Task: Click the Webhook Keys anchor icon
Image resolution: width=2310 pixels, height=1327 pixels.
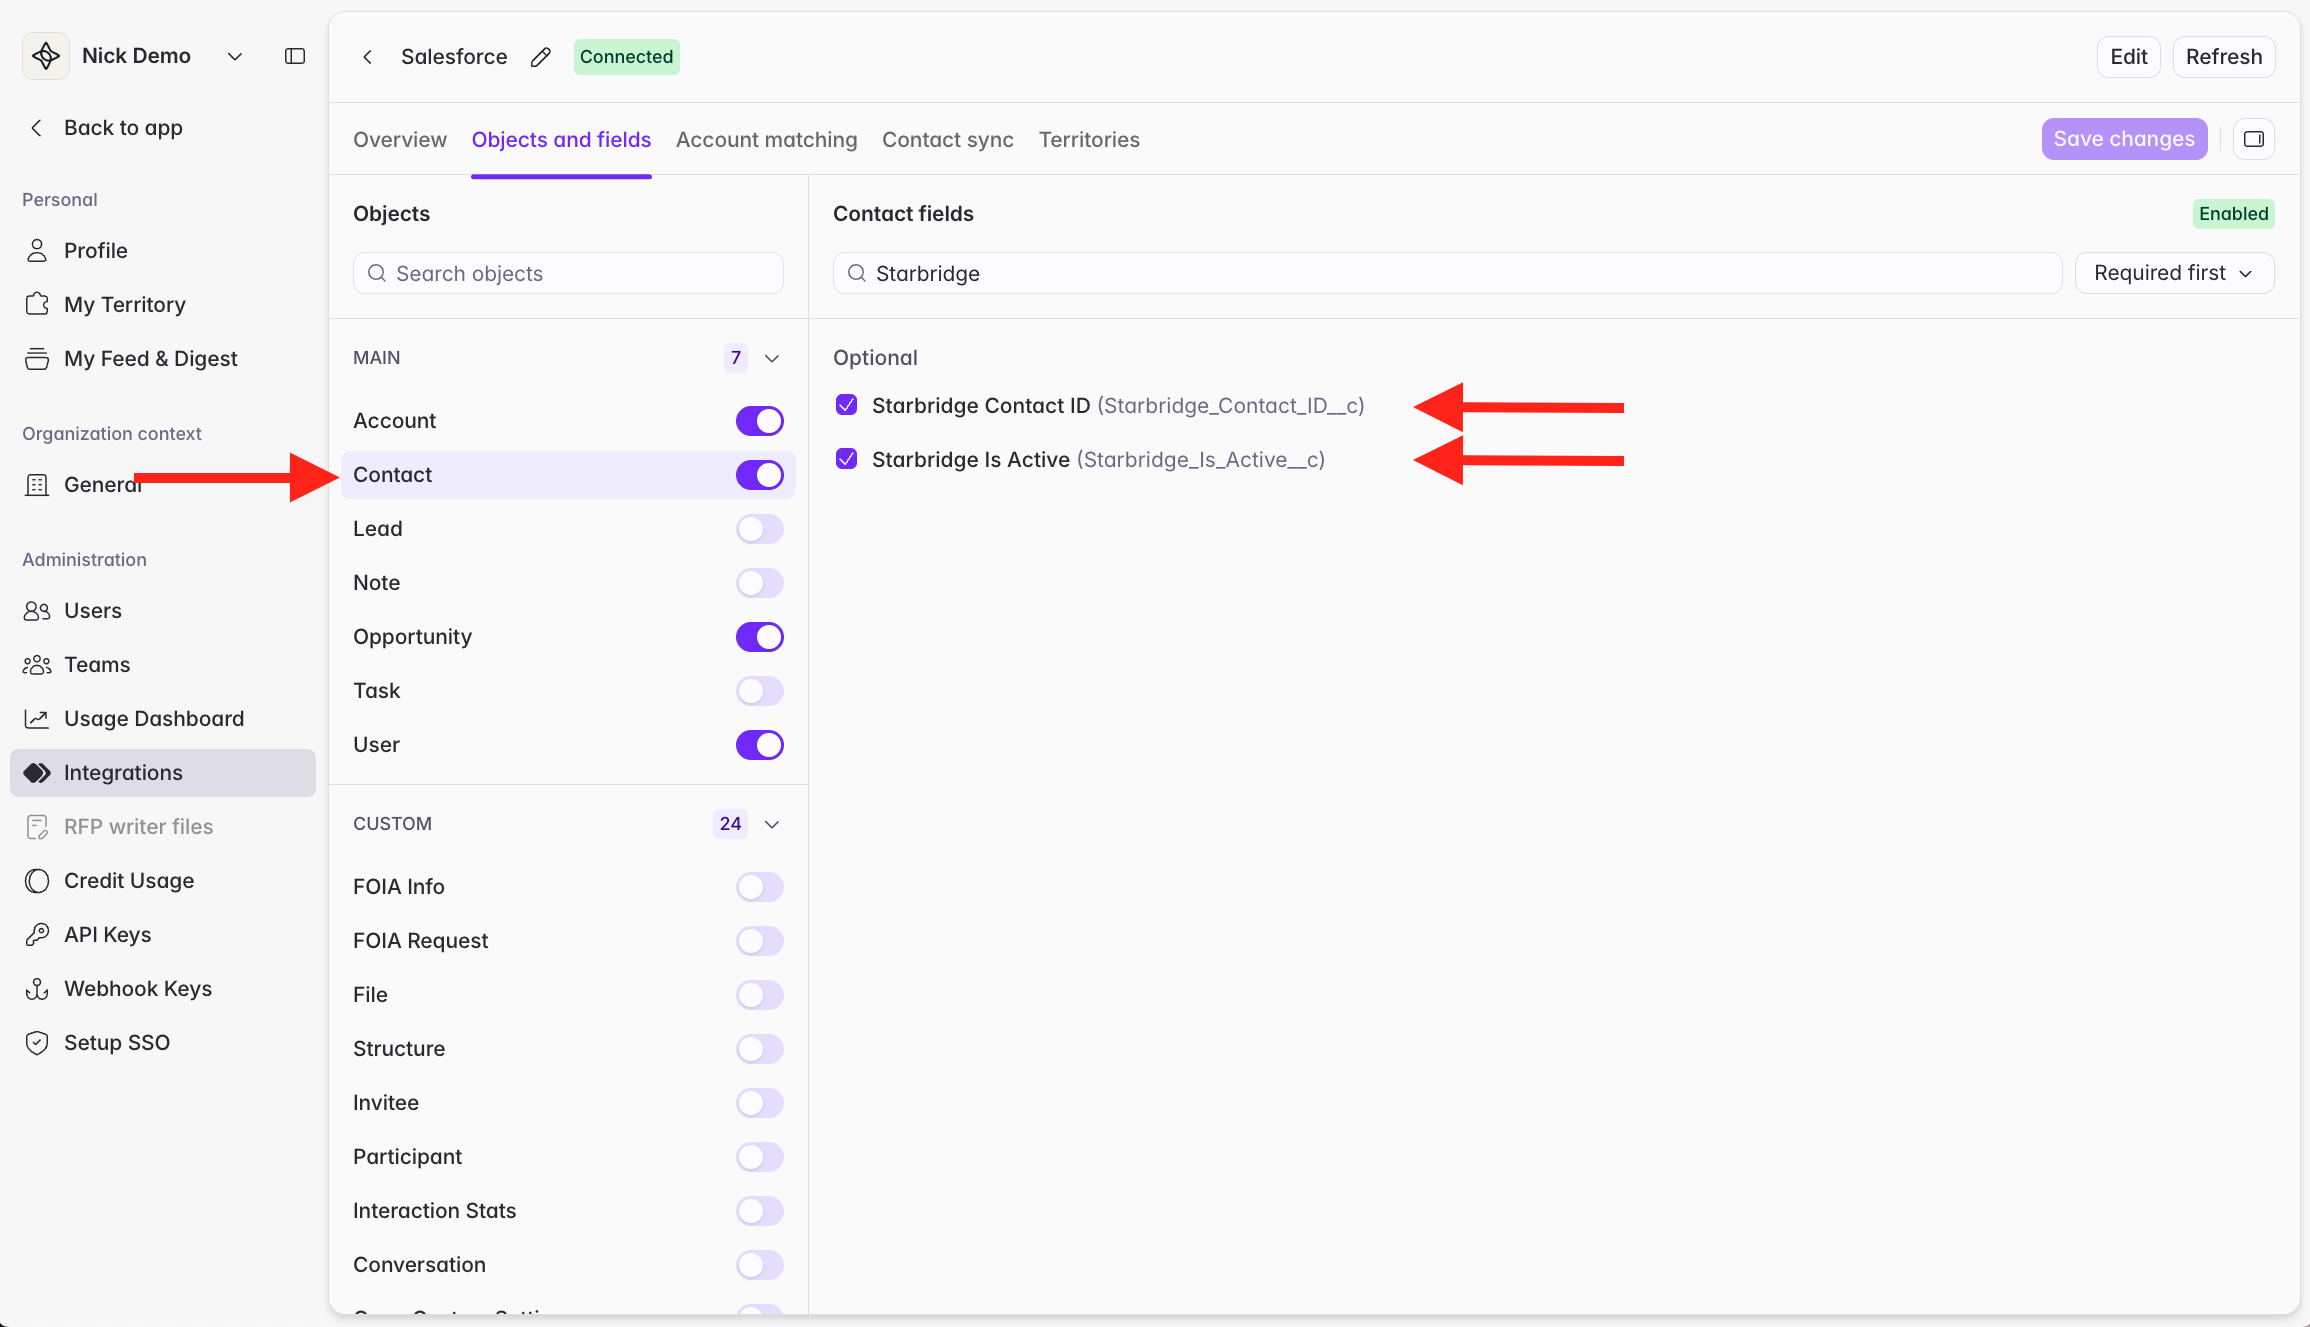Action: click(37, 989)
